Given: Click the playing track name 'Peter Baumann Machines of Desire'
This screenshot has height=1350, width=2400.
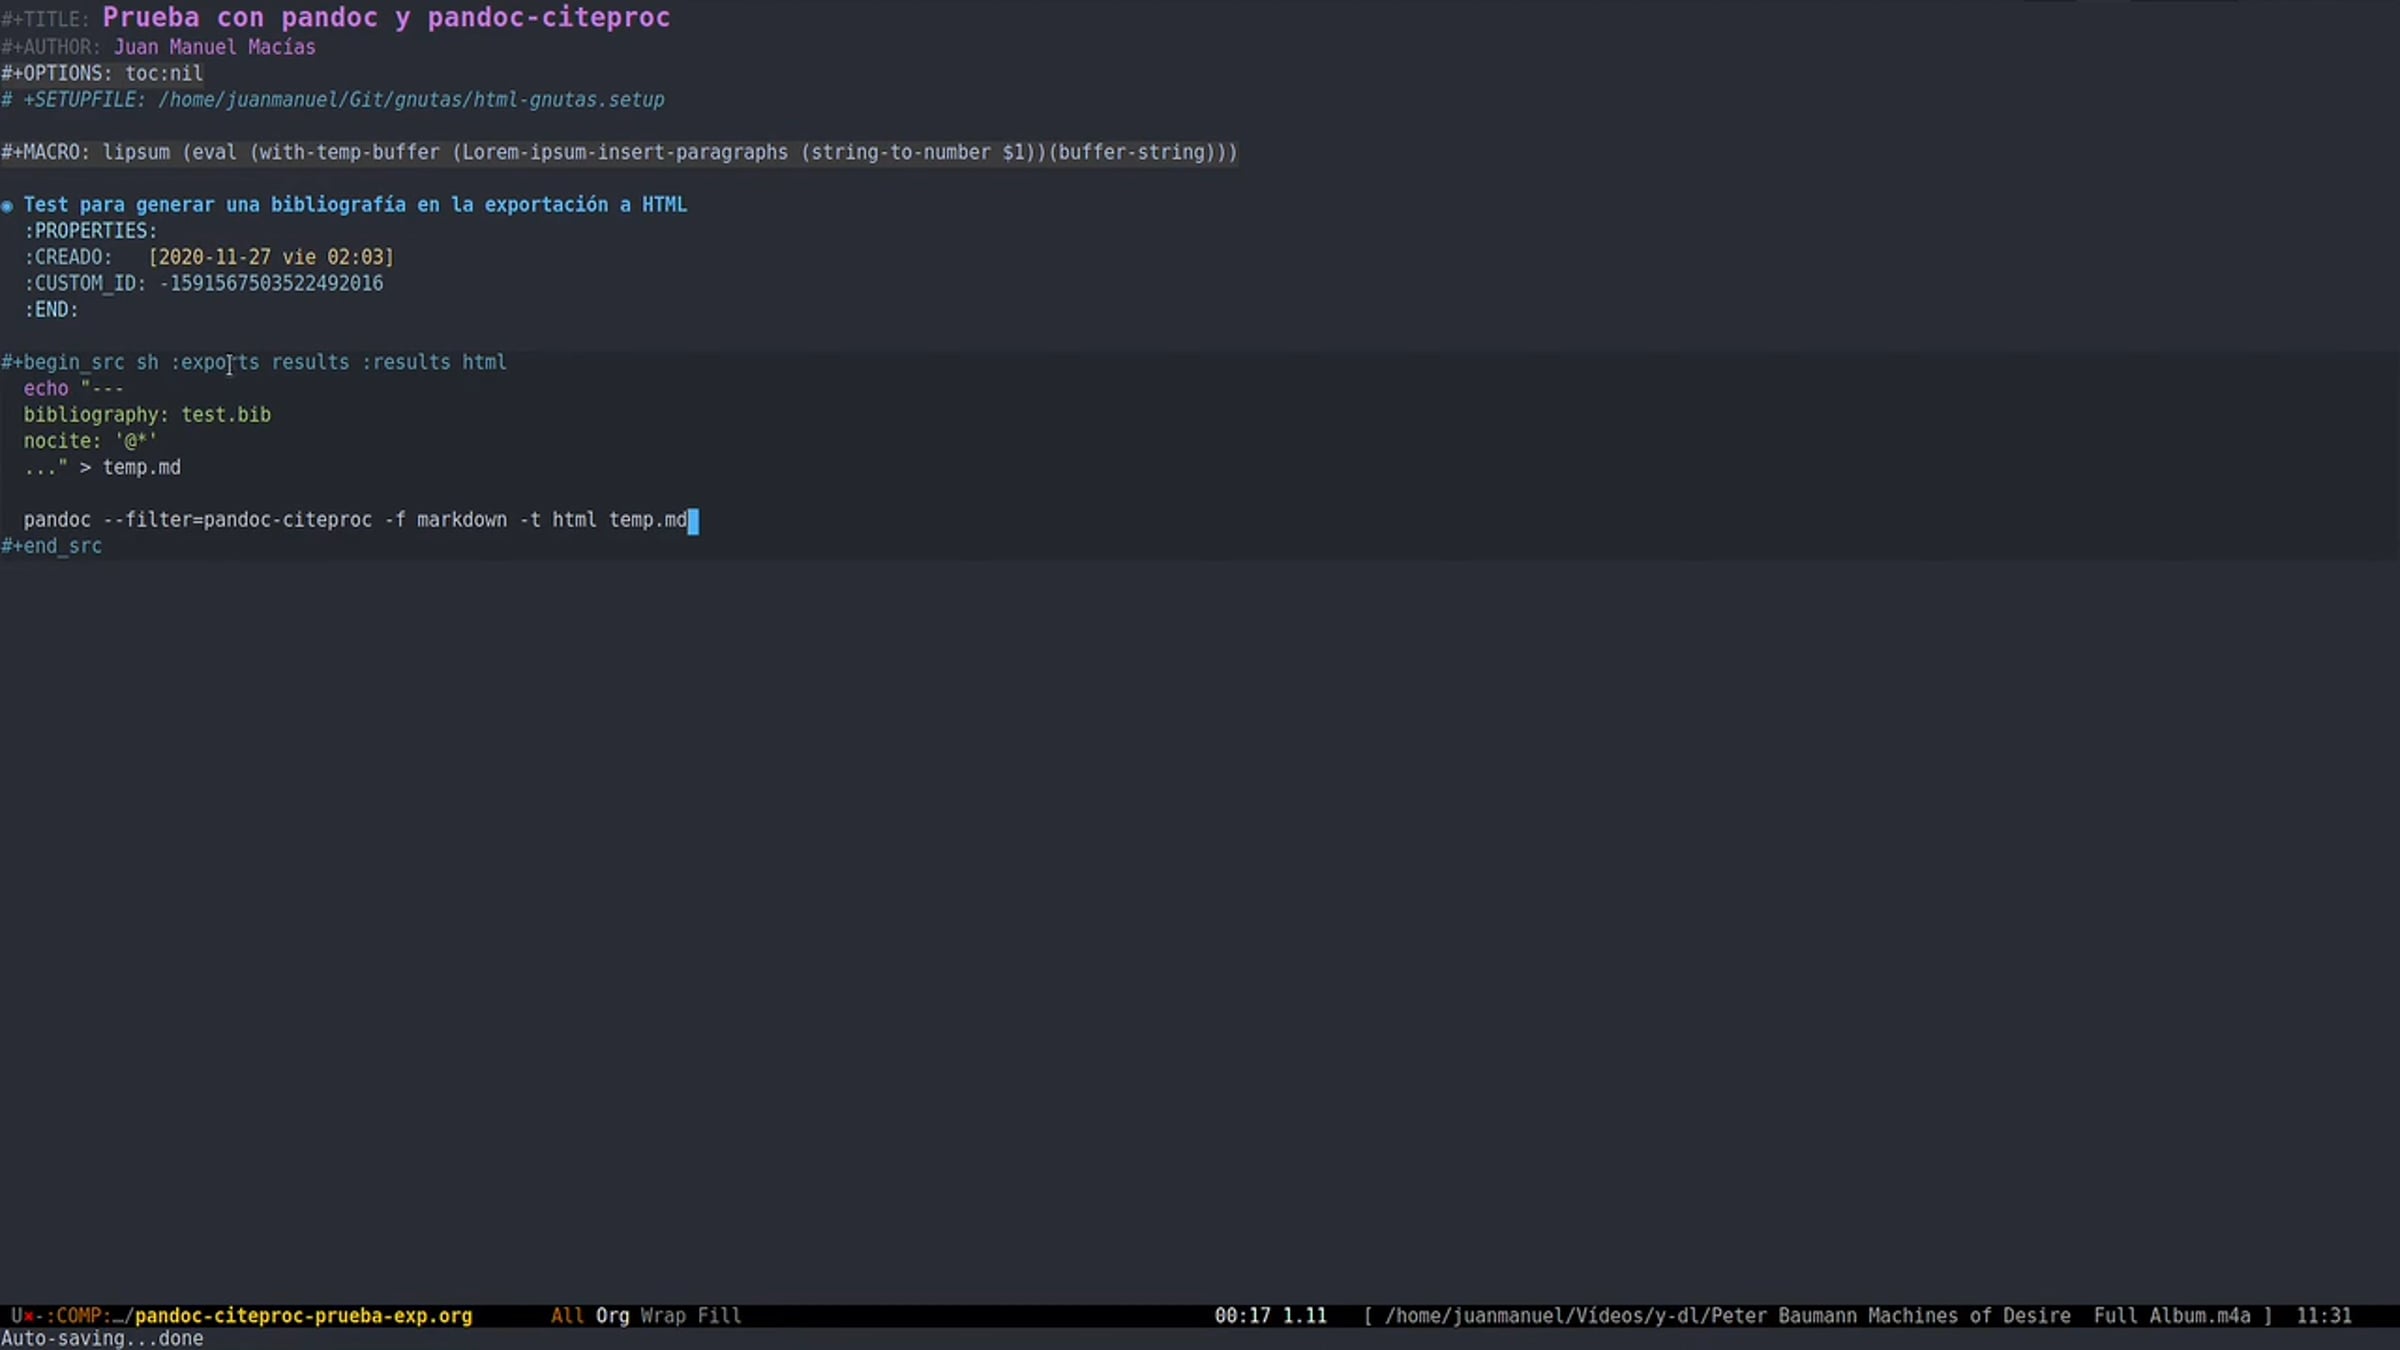Looking at the screenshot, I should click(x=1890, y=1316).
